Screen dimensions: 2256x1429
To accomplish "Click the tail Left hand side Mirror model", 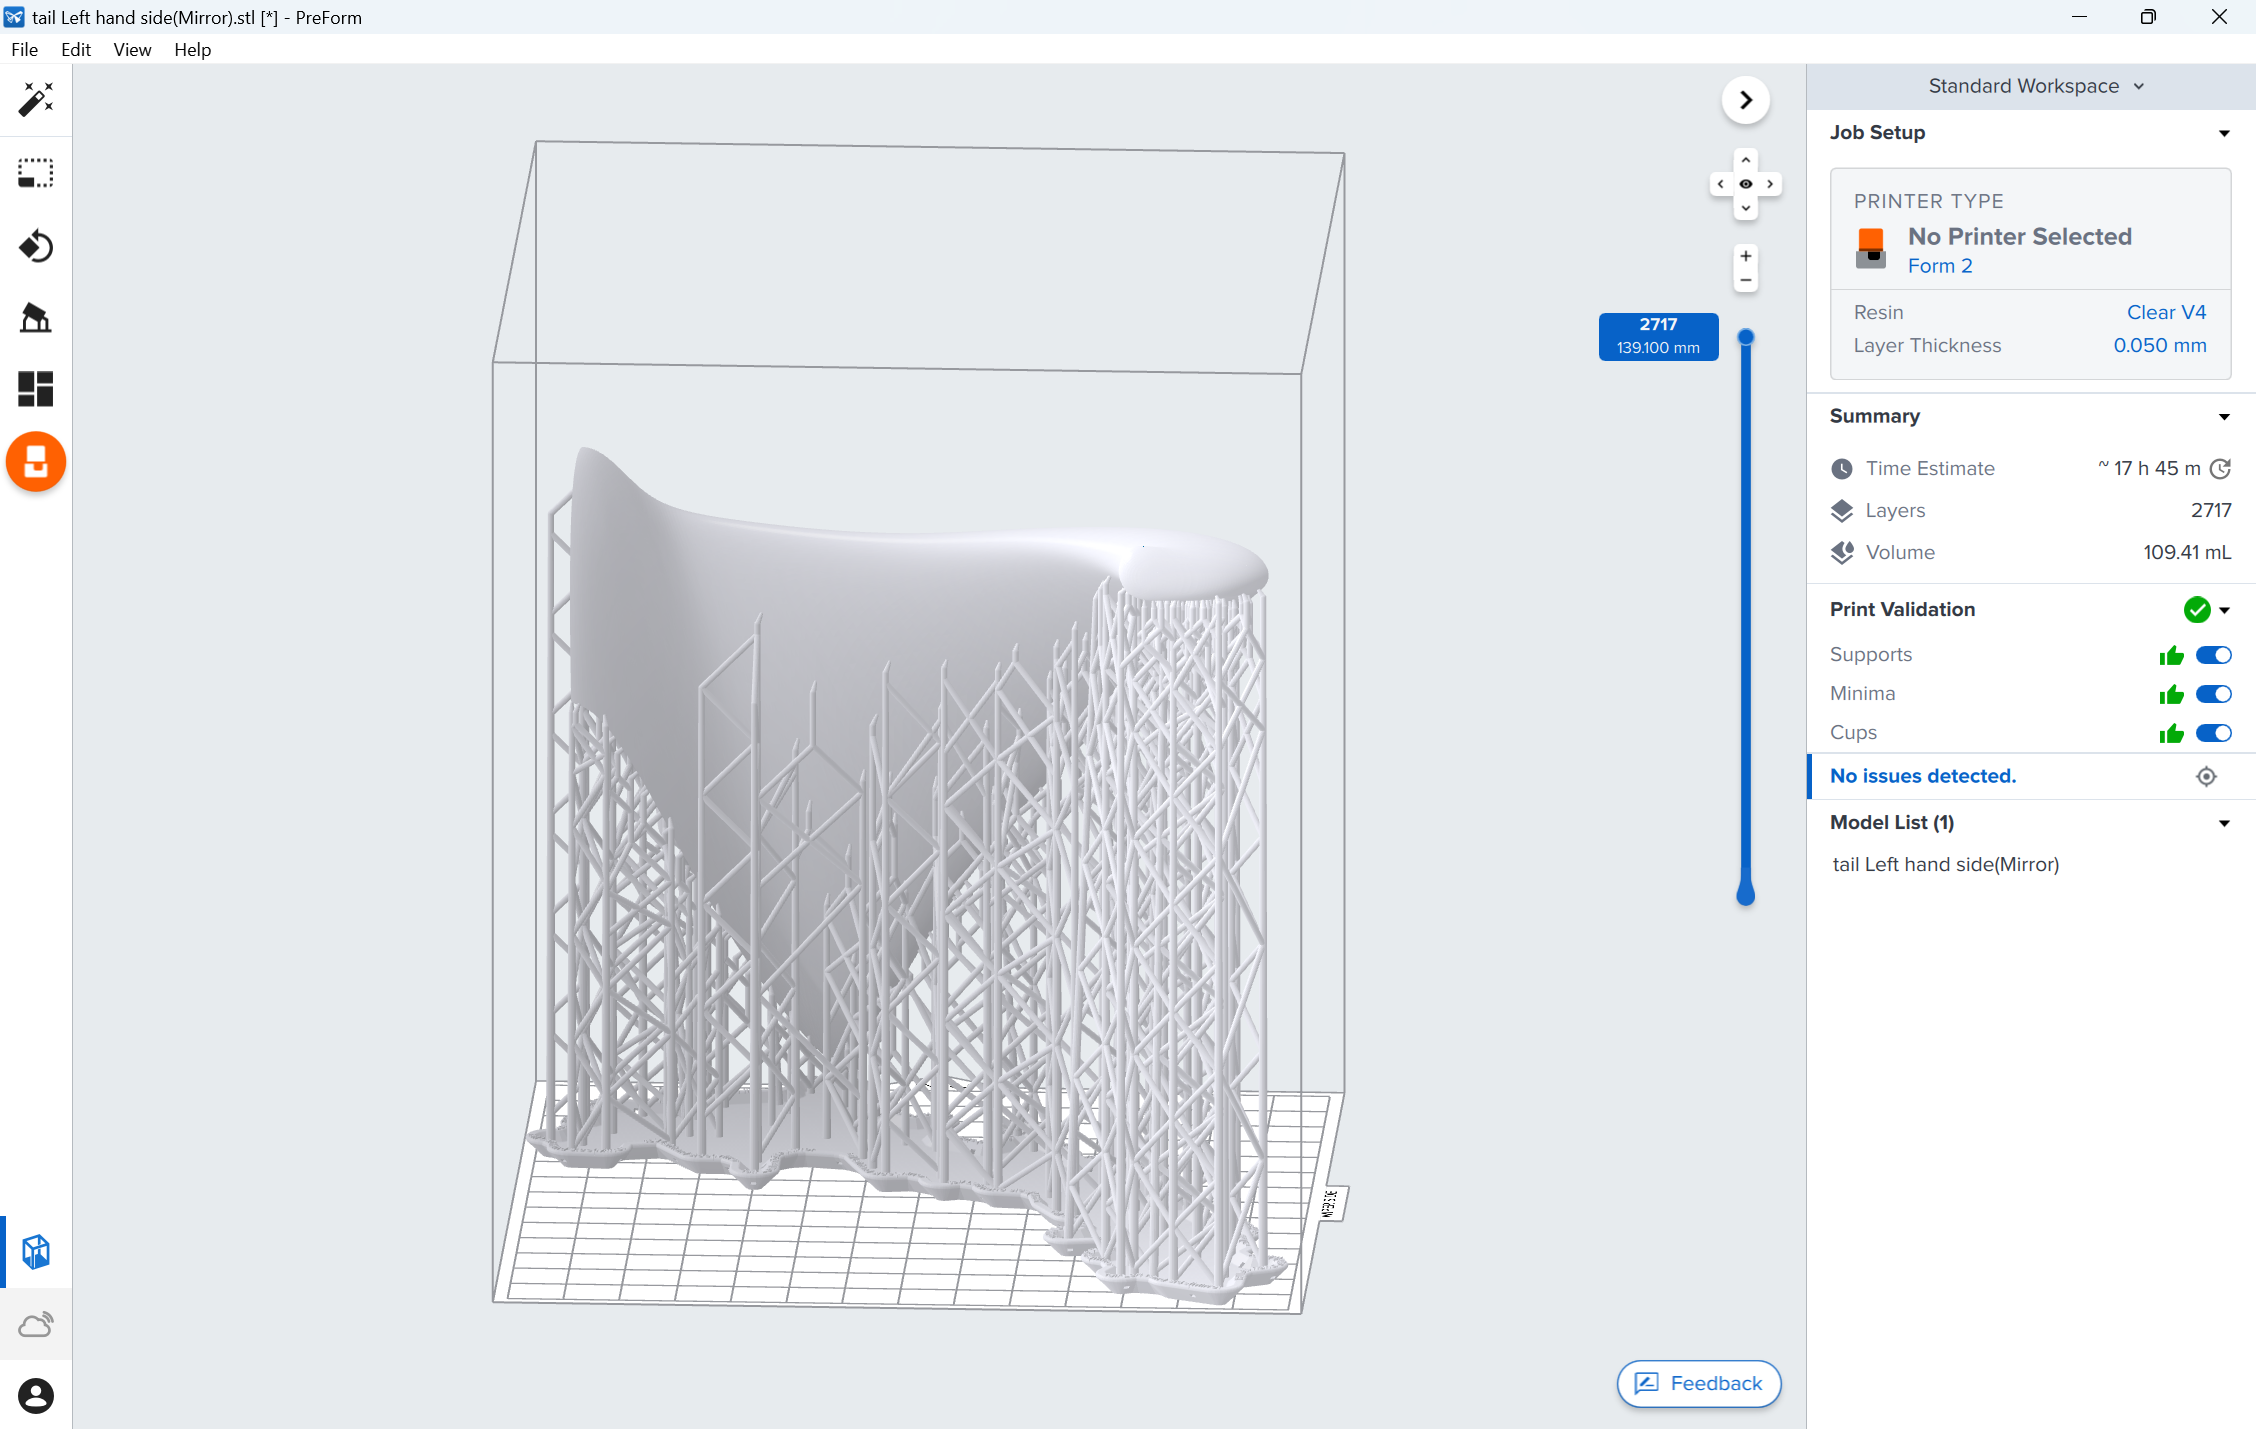I will coord(1947,862).
